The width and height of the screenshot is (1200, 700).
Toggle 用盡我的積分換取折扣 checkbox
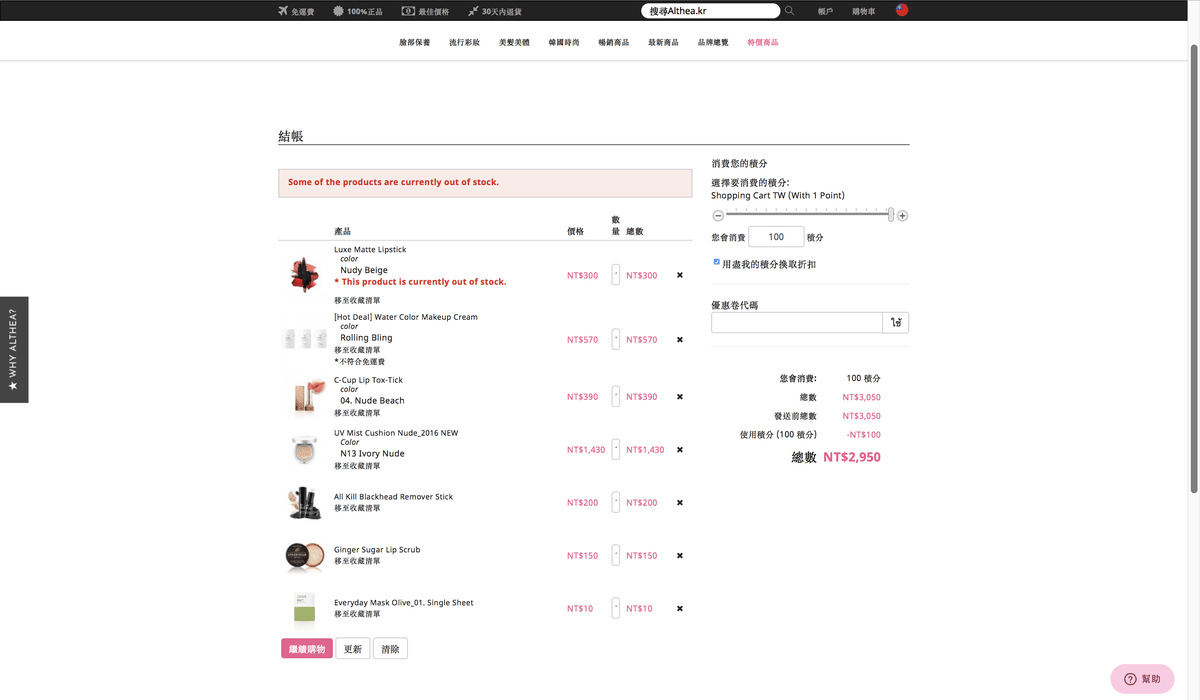coord(717,262)
